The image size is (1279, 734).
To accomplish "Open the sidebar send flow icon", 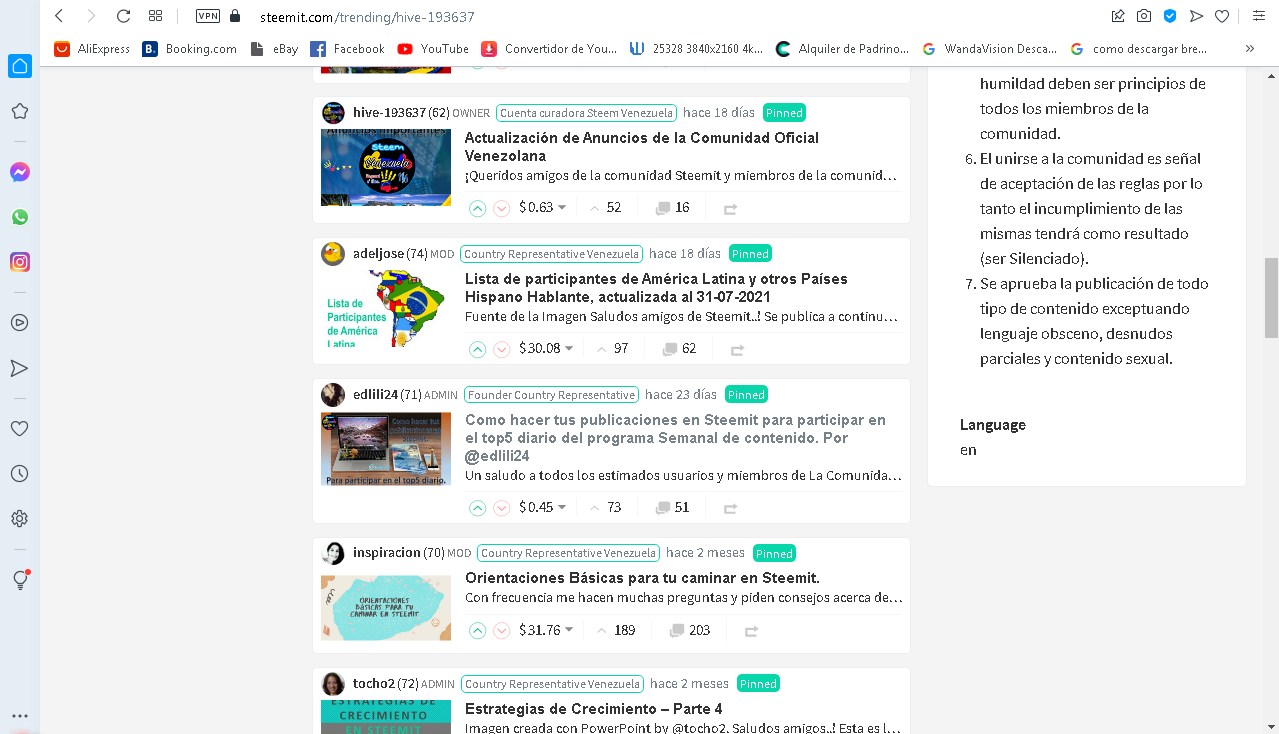I will (x=19, y=368).
